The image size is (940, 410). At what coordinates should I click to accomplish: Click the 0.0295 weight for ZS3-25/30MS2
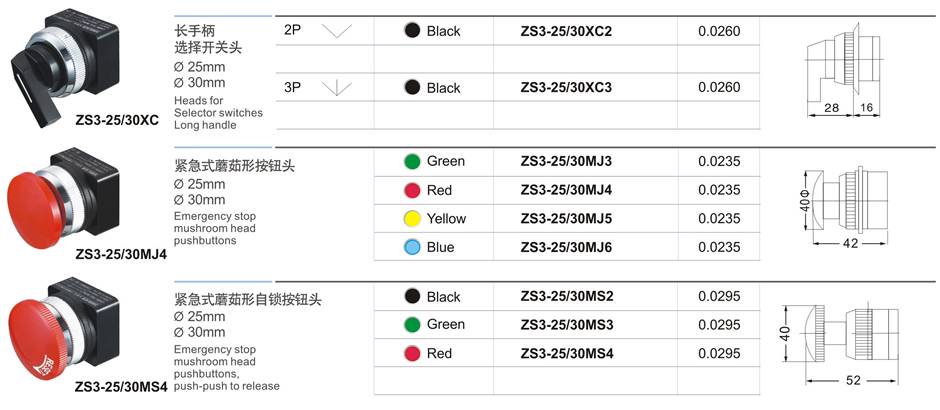click(x=719, y=297)
